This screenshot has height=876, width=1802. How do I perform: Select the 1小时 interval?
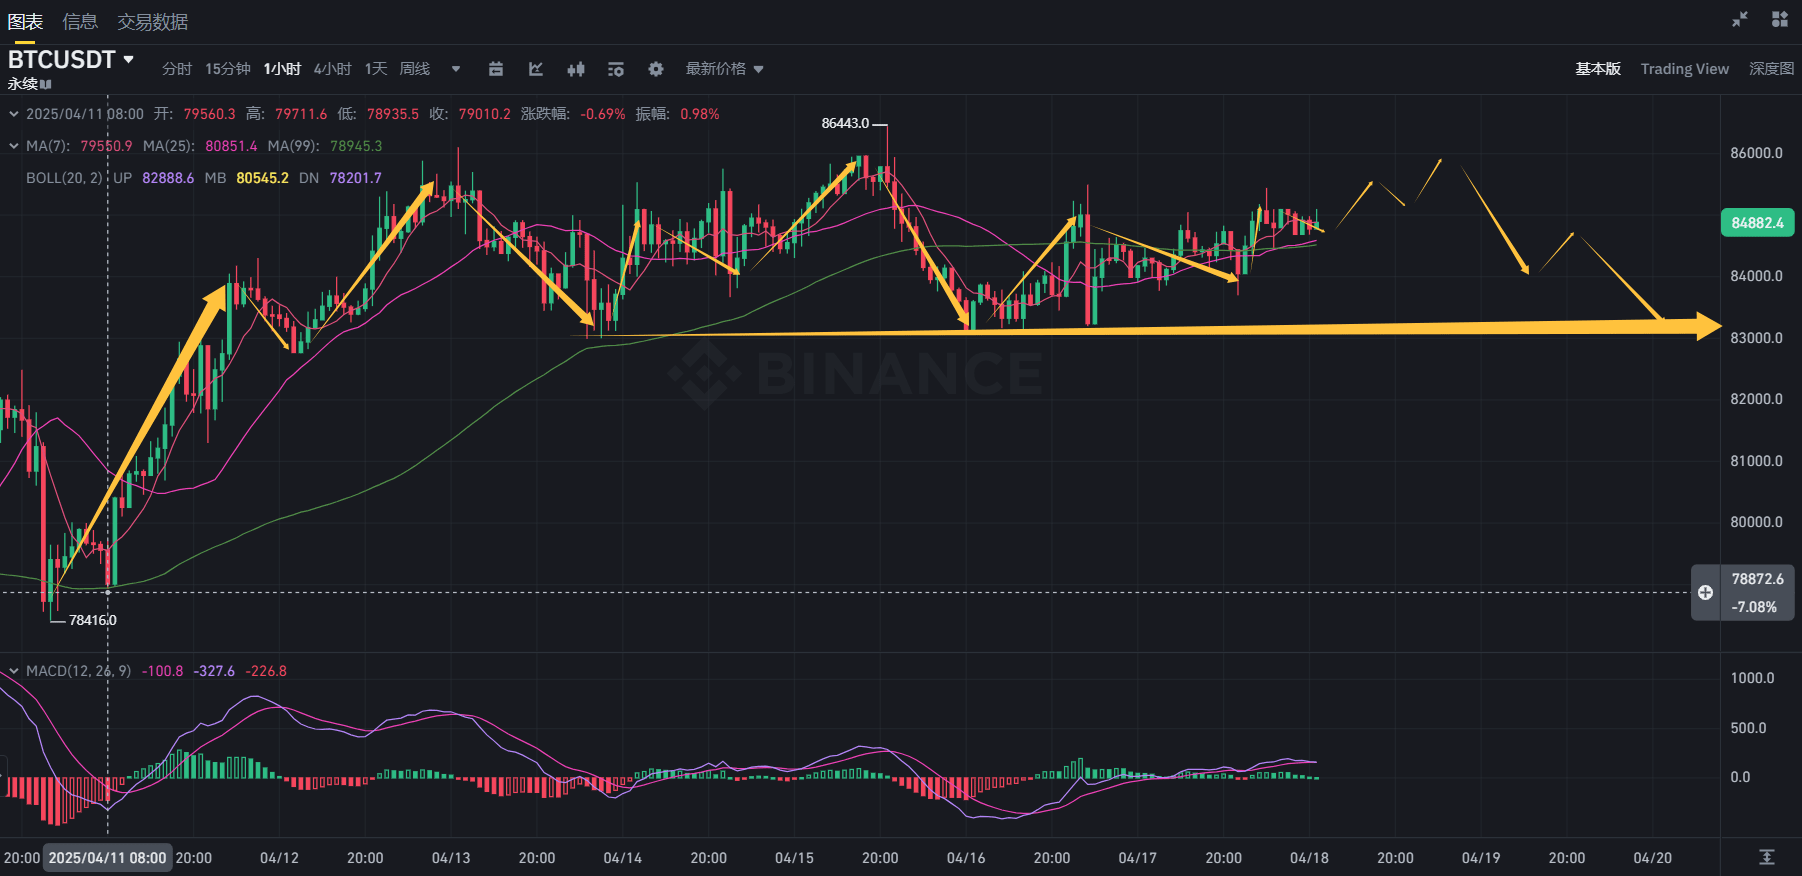coord(282,69)
